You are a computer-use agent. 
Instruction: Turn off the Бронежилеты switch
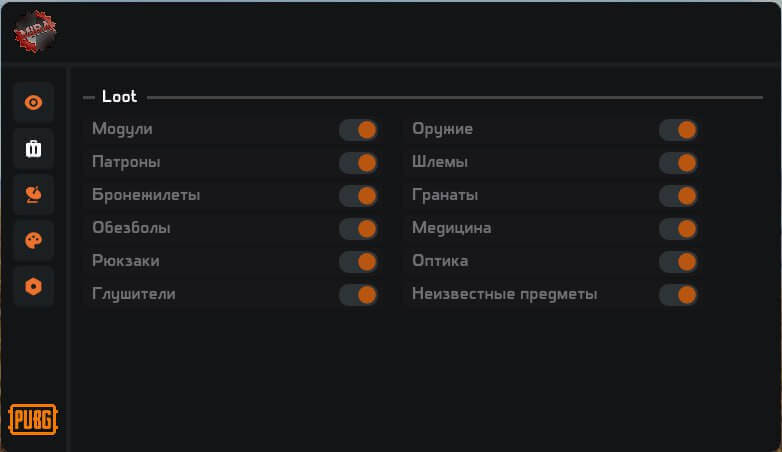pyautogui.click(x=358, y=196)
